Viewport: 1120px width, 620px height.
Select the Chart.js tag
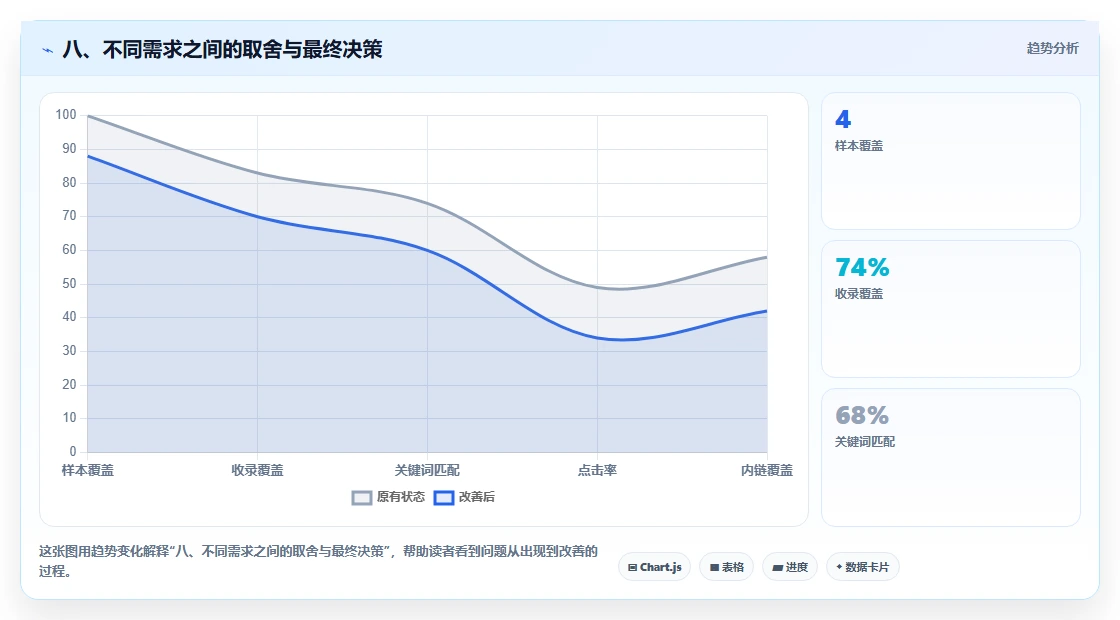(654, 567)
